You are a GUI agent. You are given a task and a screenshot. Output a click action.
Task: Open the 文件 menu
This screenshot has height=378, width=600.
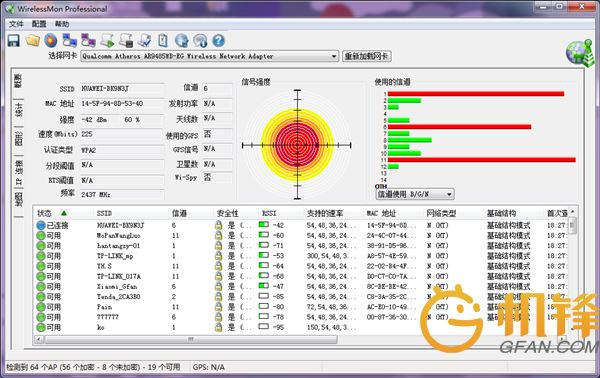point(16,24)
